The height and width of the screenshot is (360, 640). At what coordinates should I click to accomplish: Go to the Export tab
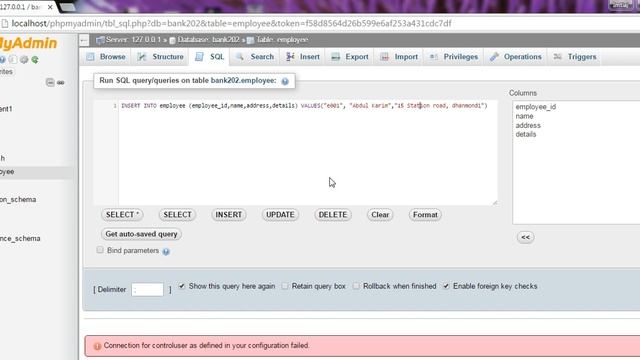coord(350,57)
